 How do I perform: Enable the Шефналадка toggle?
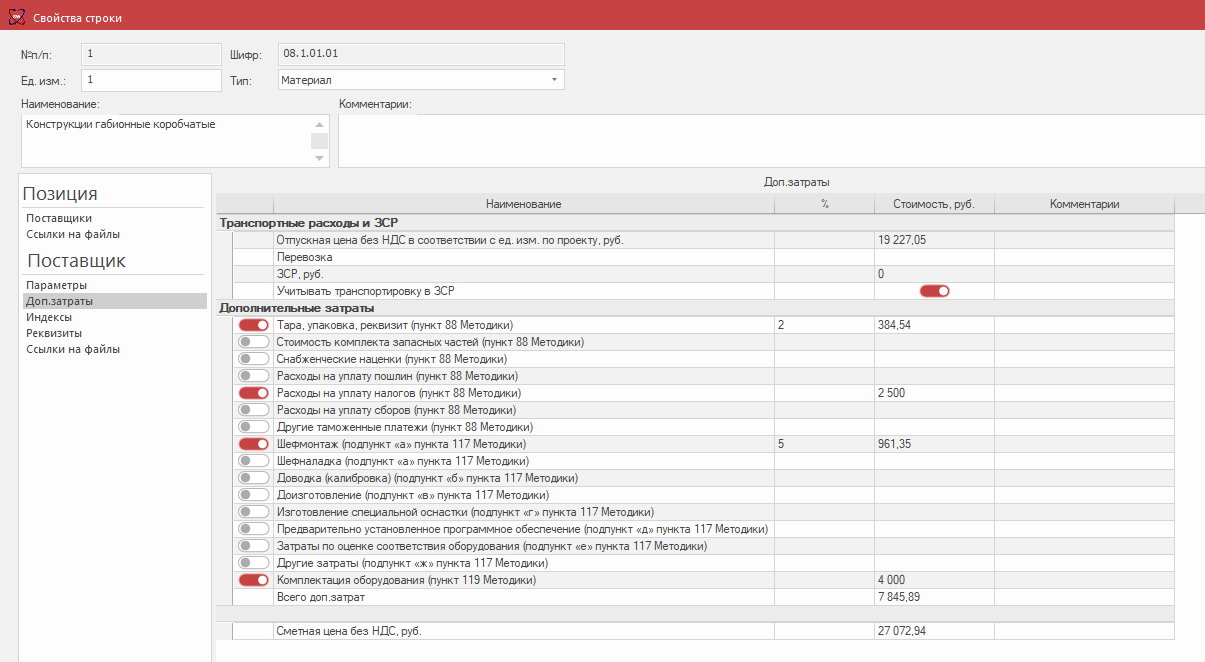pyautogui.click(x=253, y=461)
